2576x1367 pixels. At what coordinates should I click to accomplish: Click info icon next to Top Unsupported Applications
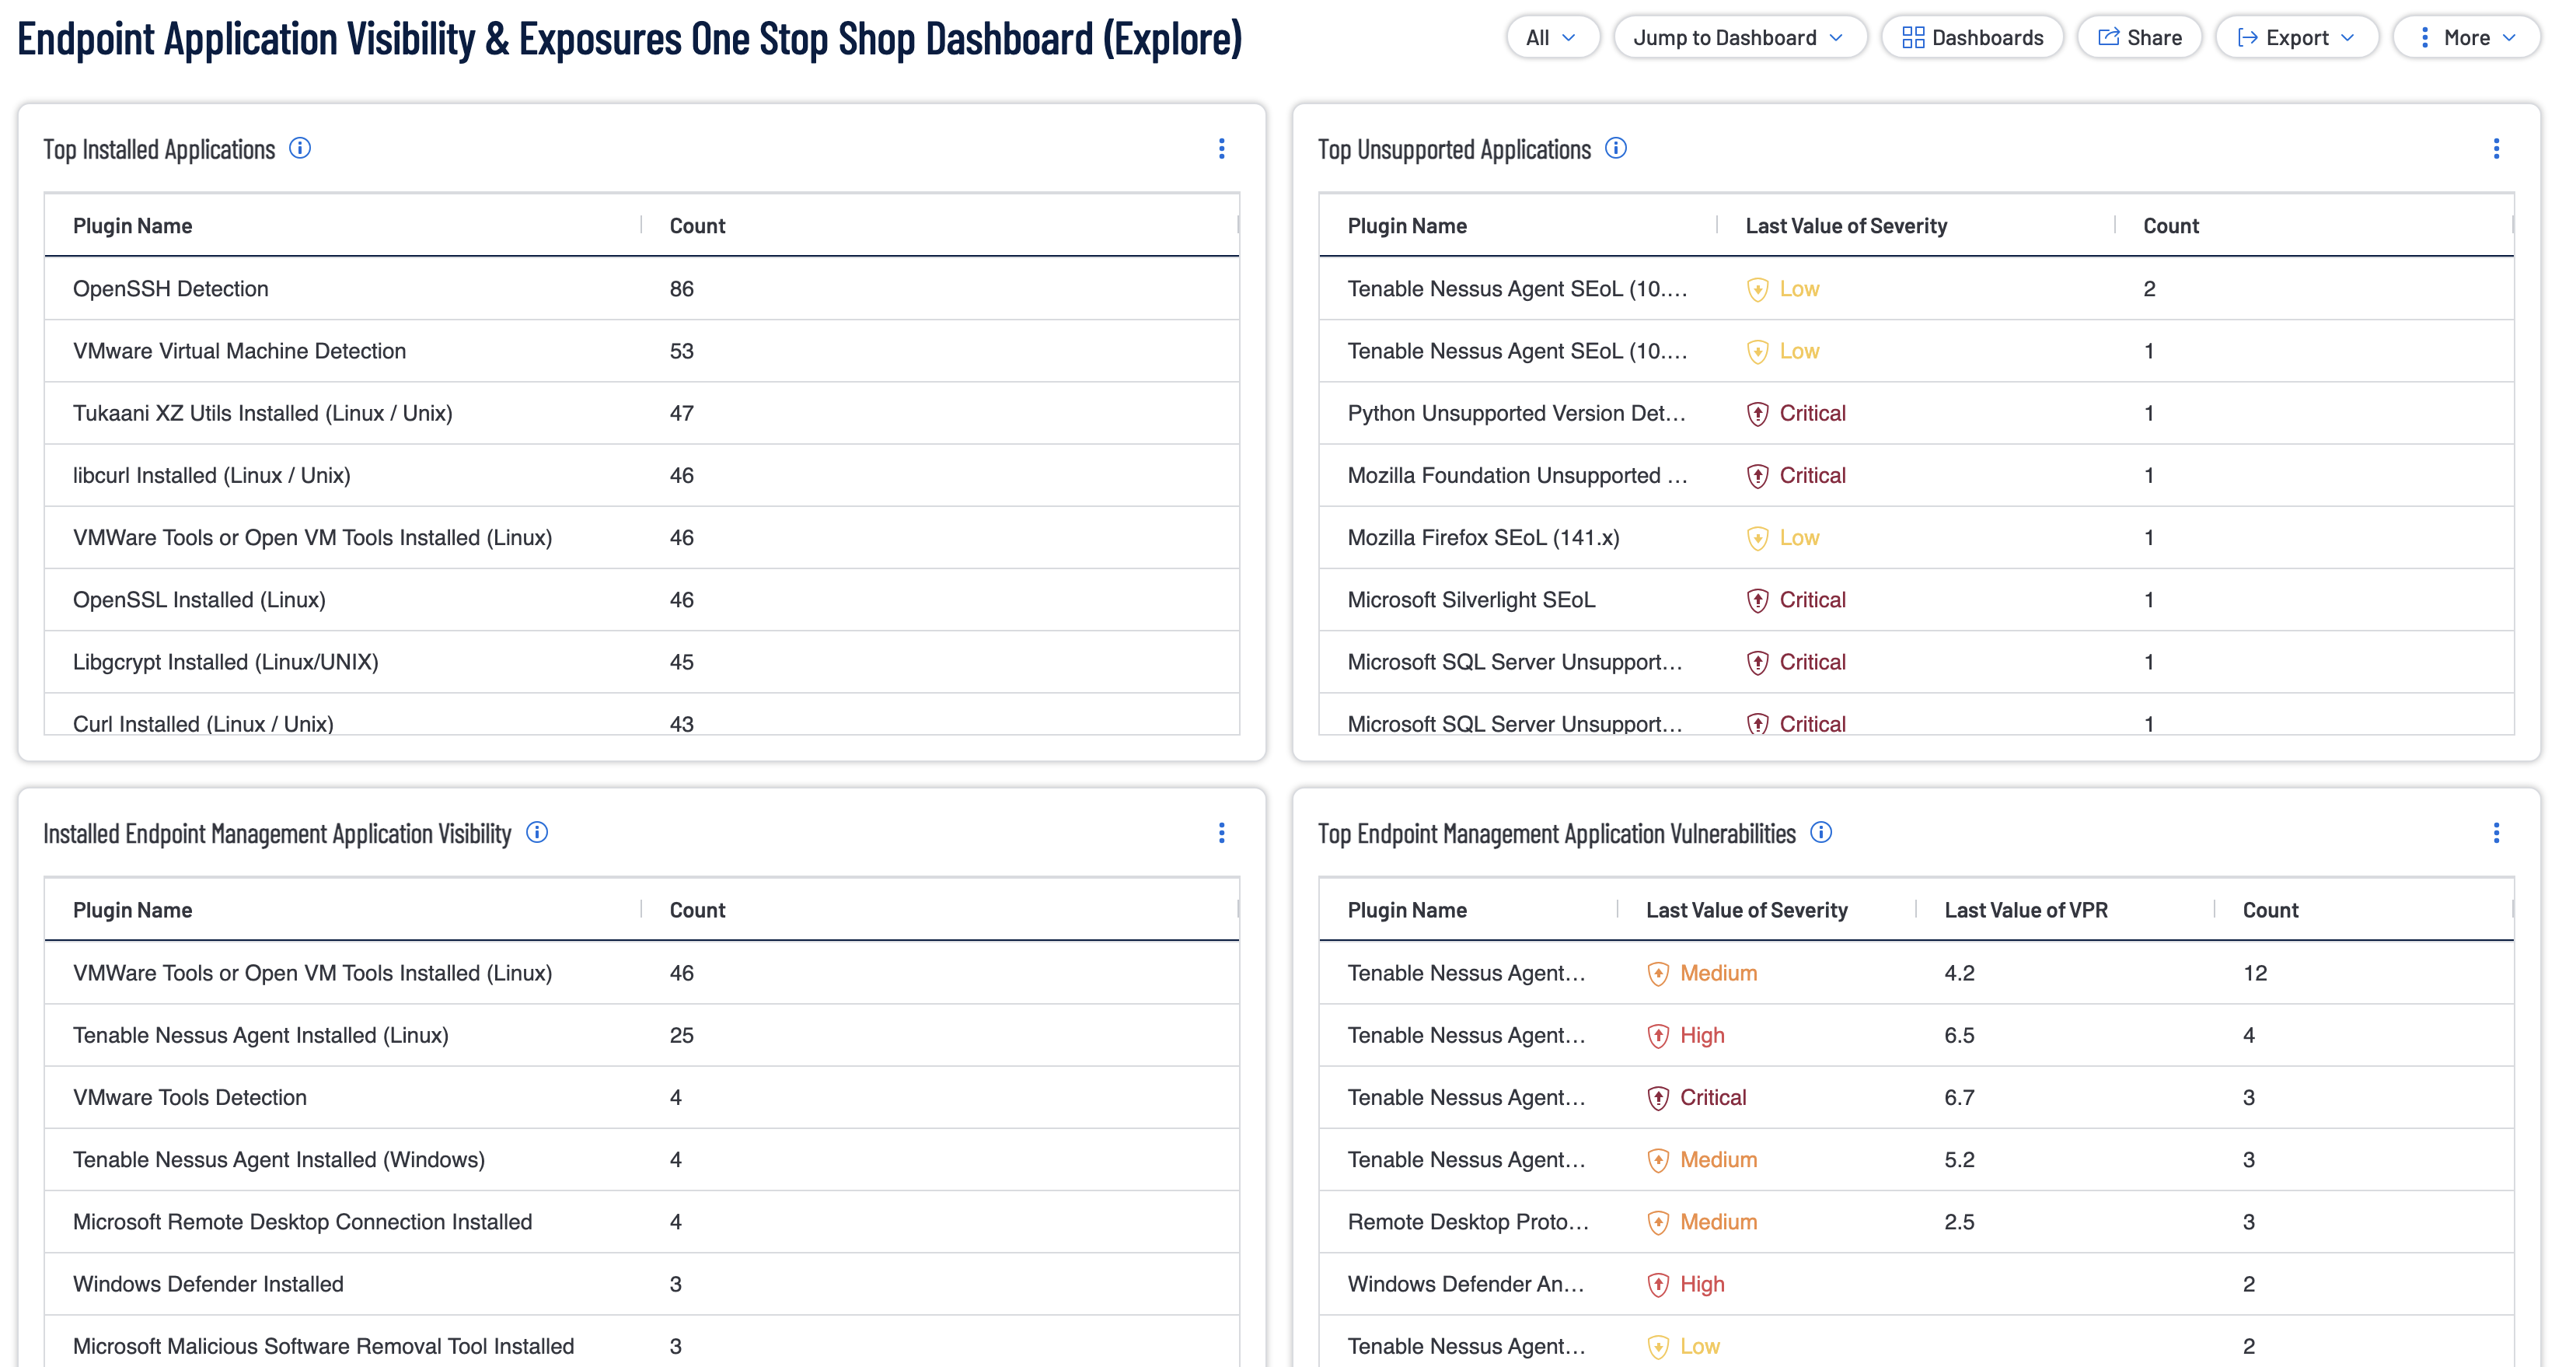click(1616, 148)
